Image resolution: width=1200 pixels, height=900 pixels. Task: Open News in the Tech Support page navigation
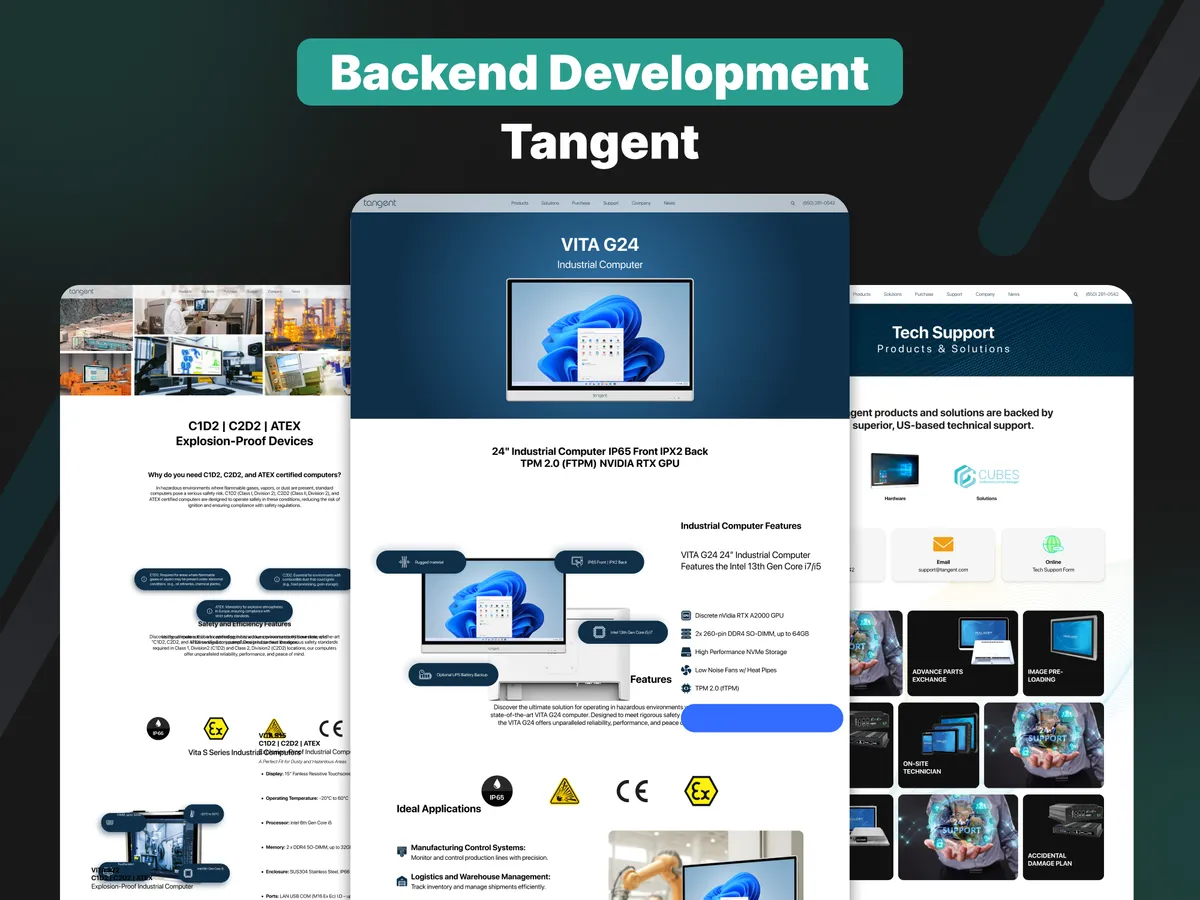click(1014, 294)
